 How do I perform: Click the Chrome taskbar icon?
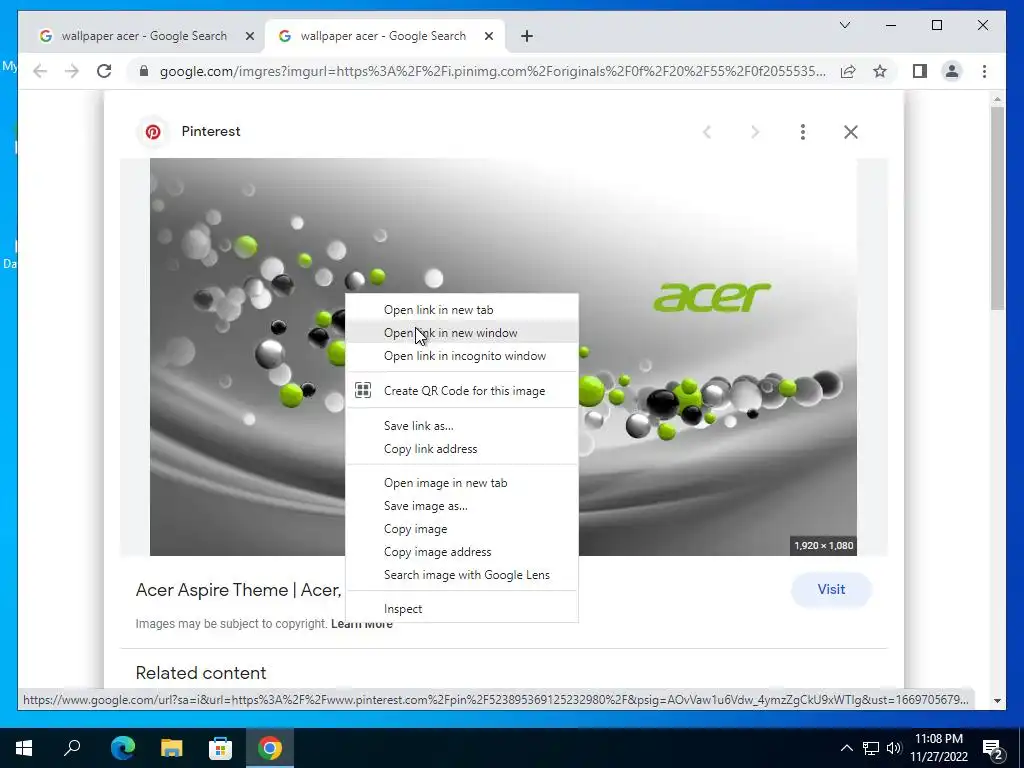coord(269,748)
